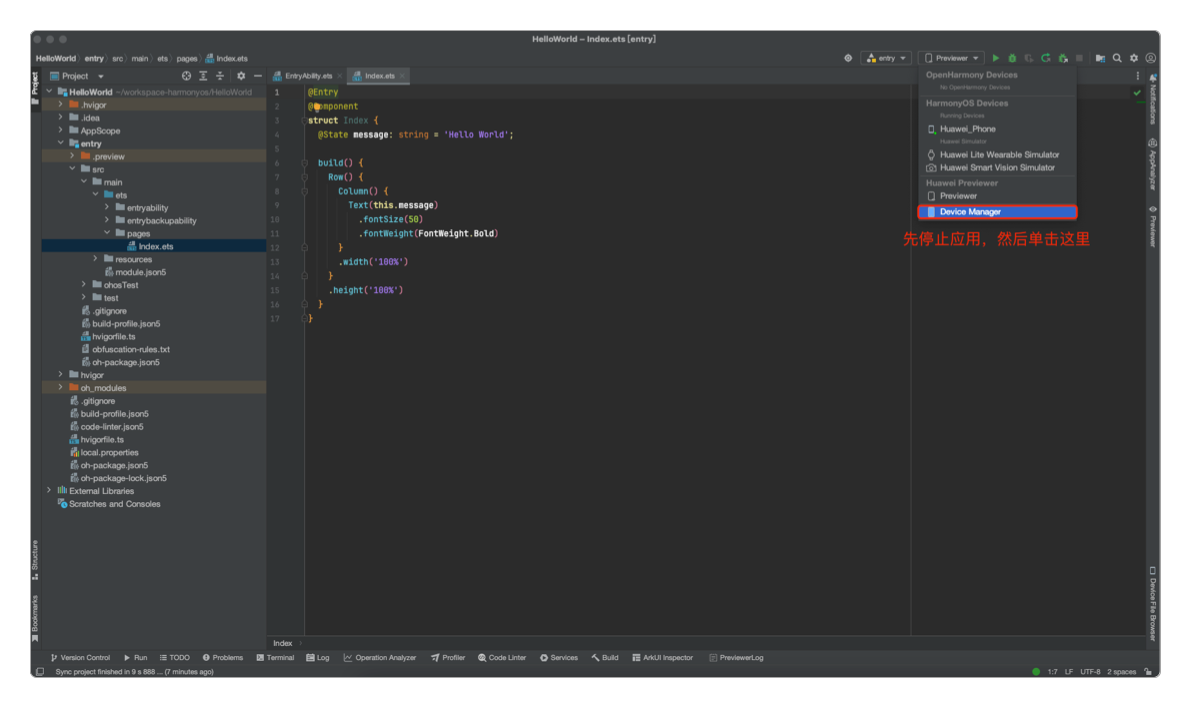Open the ArkUI Inspector tool window
Image resolution: width=1191 pixels, height=708 pixels.
click(662, 658)
